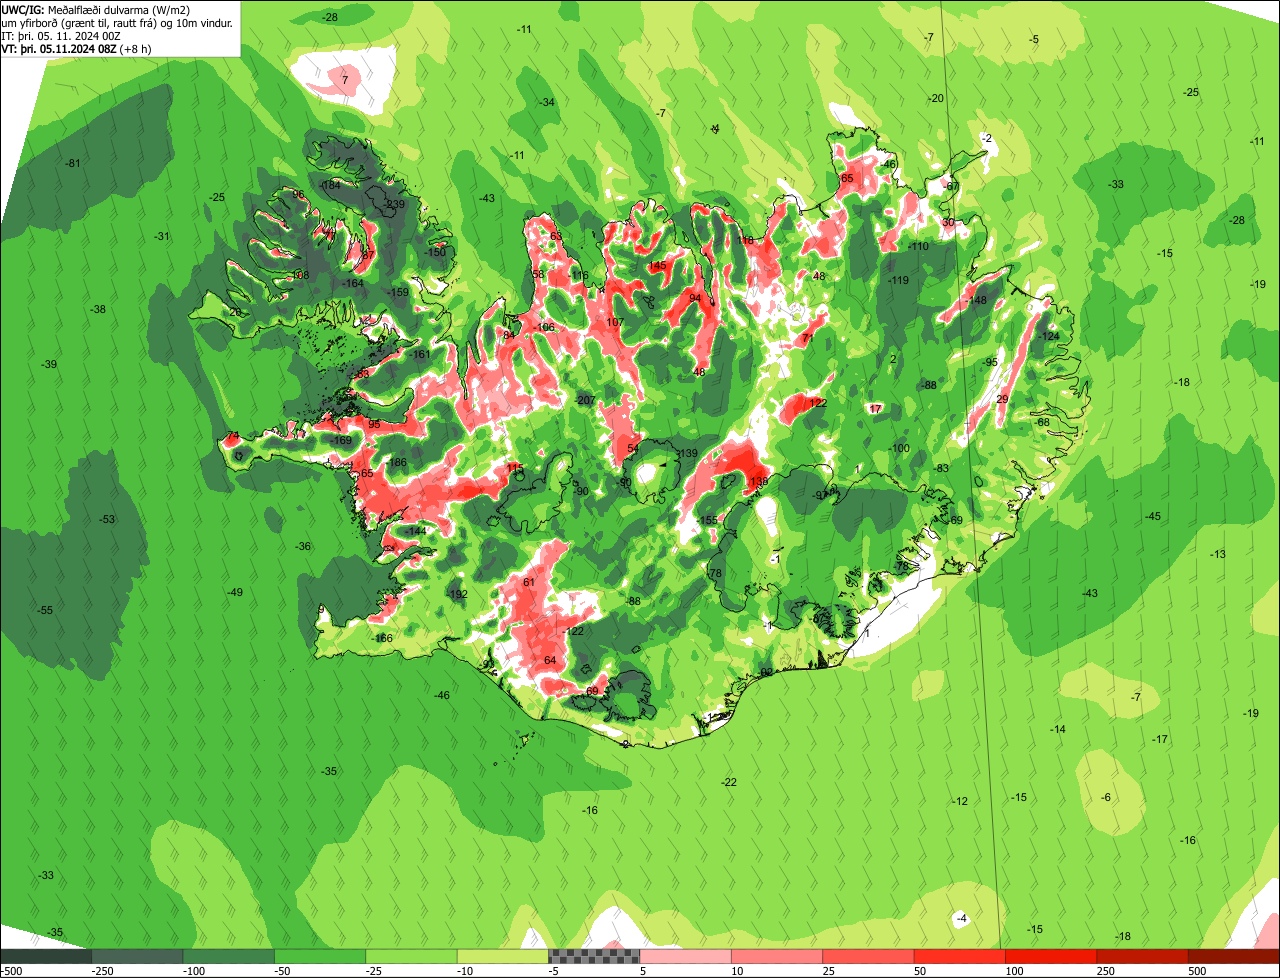Select the map value '107'
Viewport: 1280px width, 978px height.
coord(615,322)
